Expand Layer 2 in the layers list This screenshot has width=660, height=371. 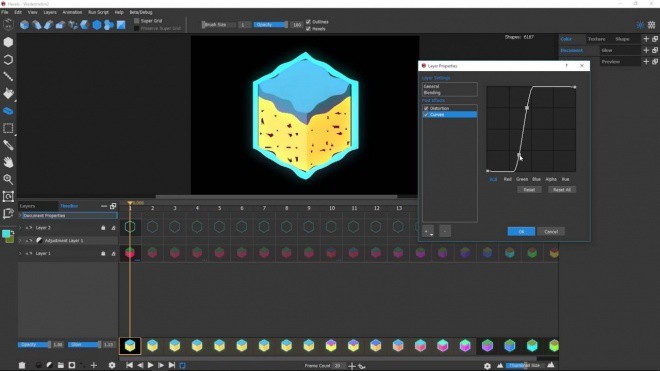(20, 228)
